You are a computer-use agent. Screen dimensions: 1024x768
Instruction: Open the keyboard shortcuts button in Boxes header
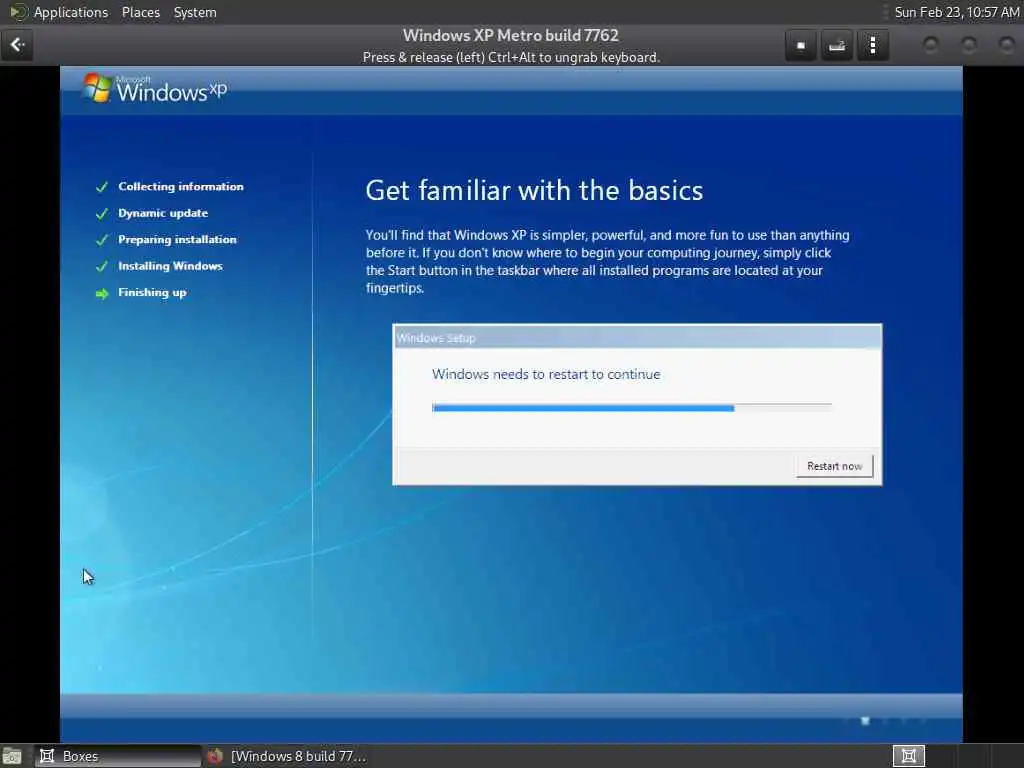pos(837,45)
